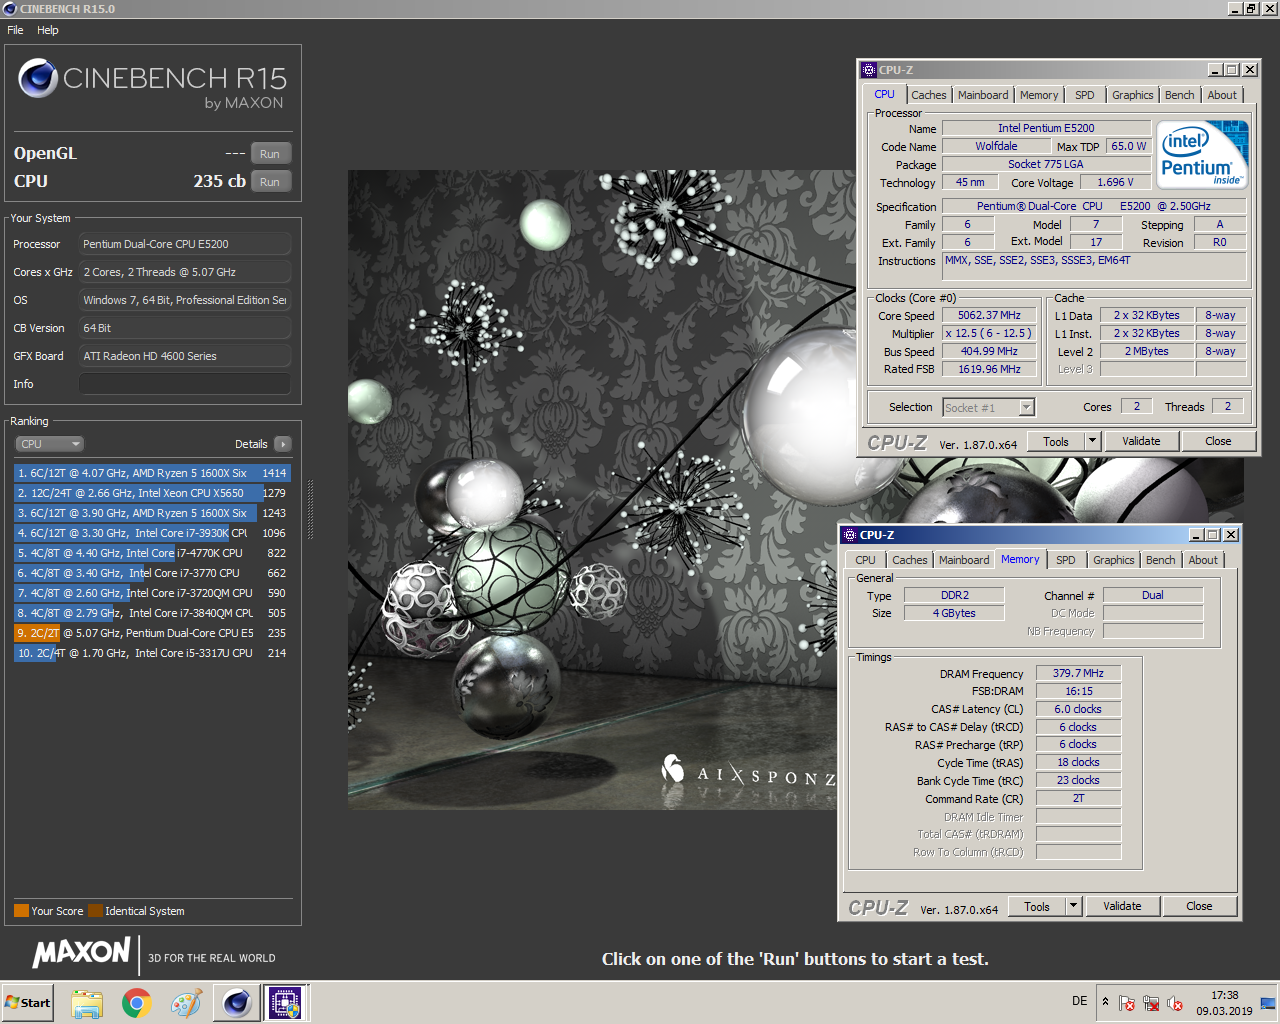Switch to Caches tab in upper CPU-Z window

point(928,95)
